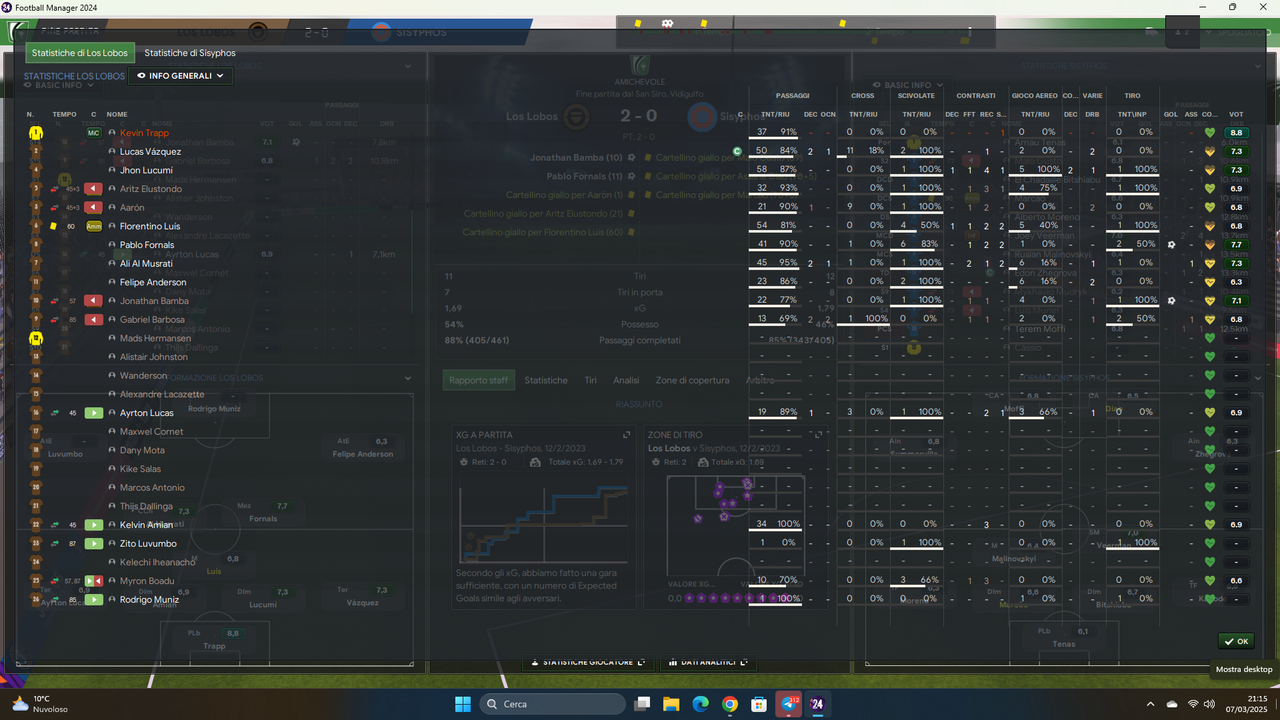The height and width of the screenshot is (720, 1280).
Task: Click the MiC badge next to Kevin Trapp
Action: click(94, 133)
